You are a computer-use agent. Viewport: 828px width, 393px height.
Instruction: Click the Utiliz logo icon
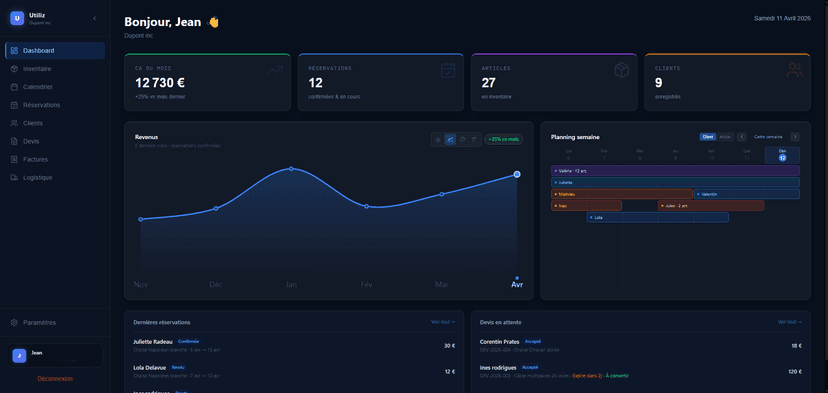coord(17,18)
